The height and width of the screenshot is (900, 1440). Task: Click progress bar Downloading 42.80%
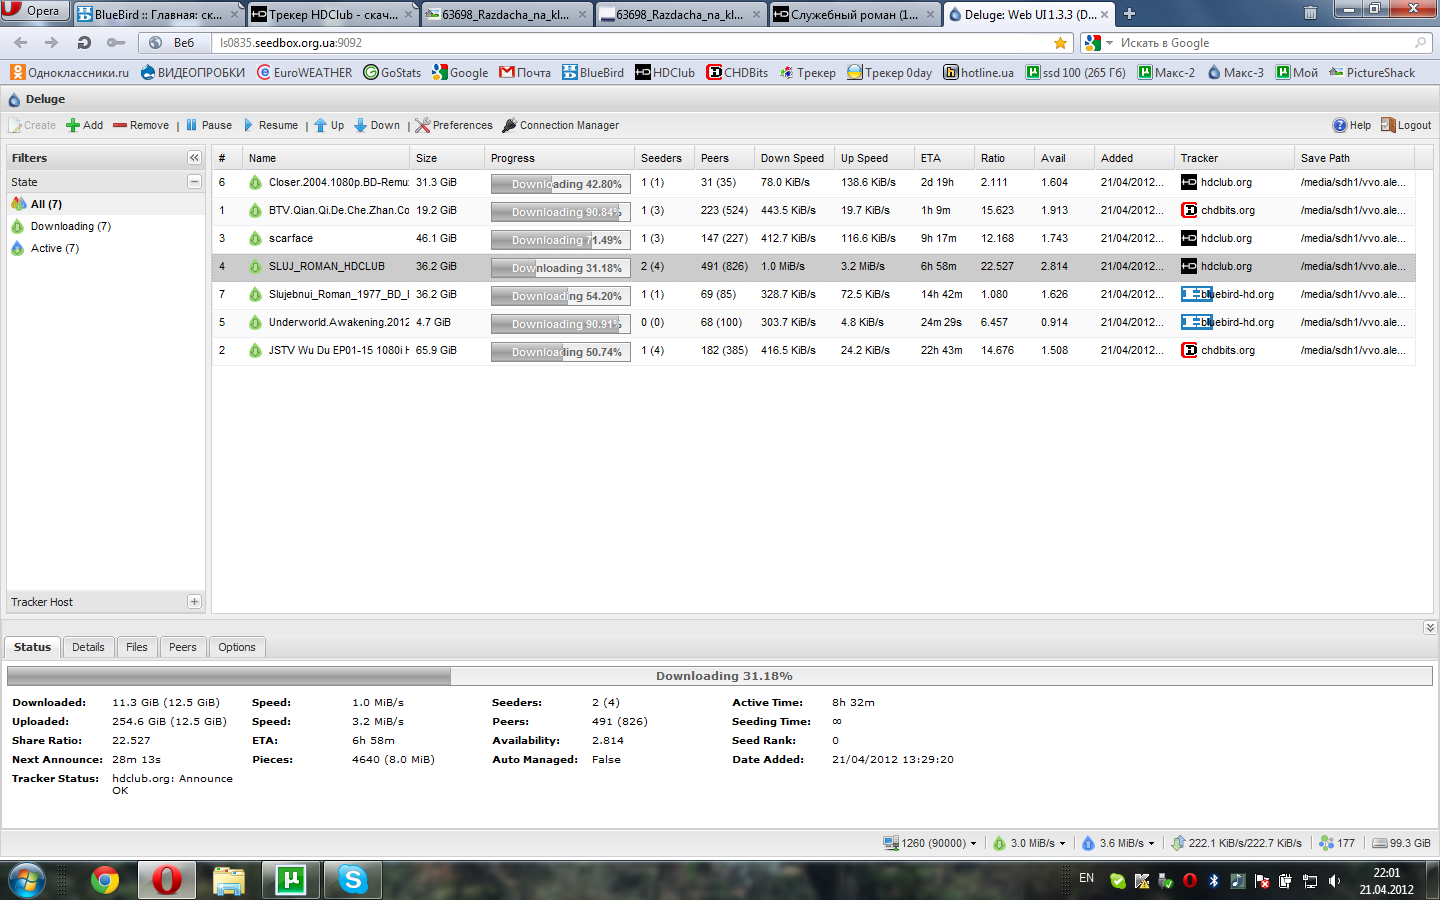coord(560,184)
